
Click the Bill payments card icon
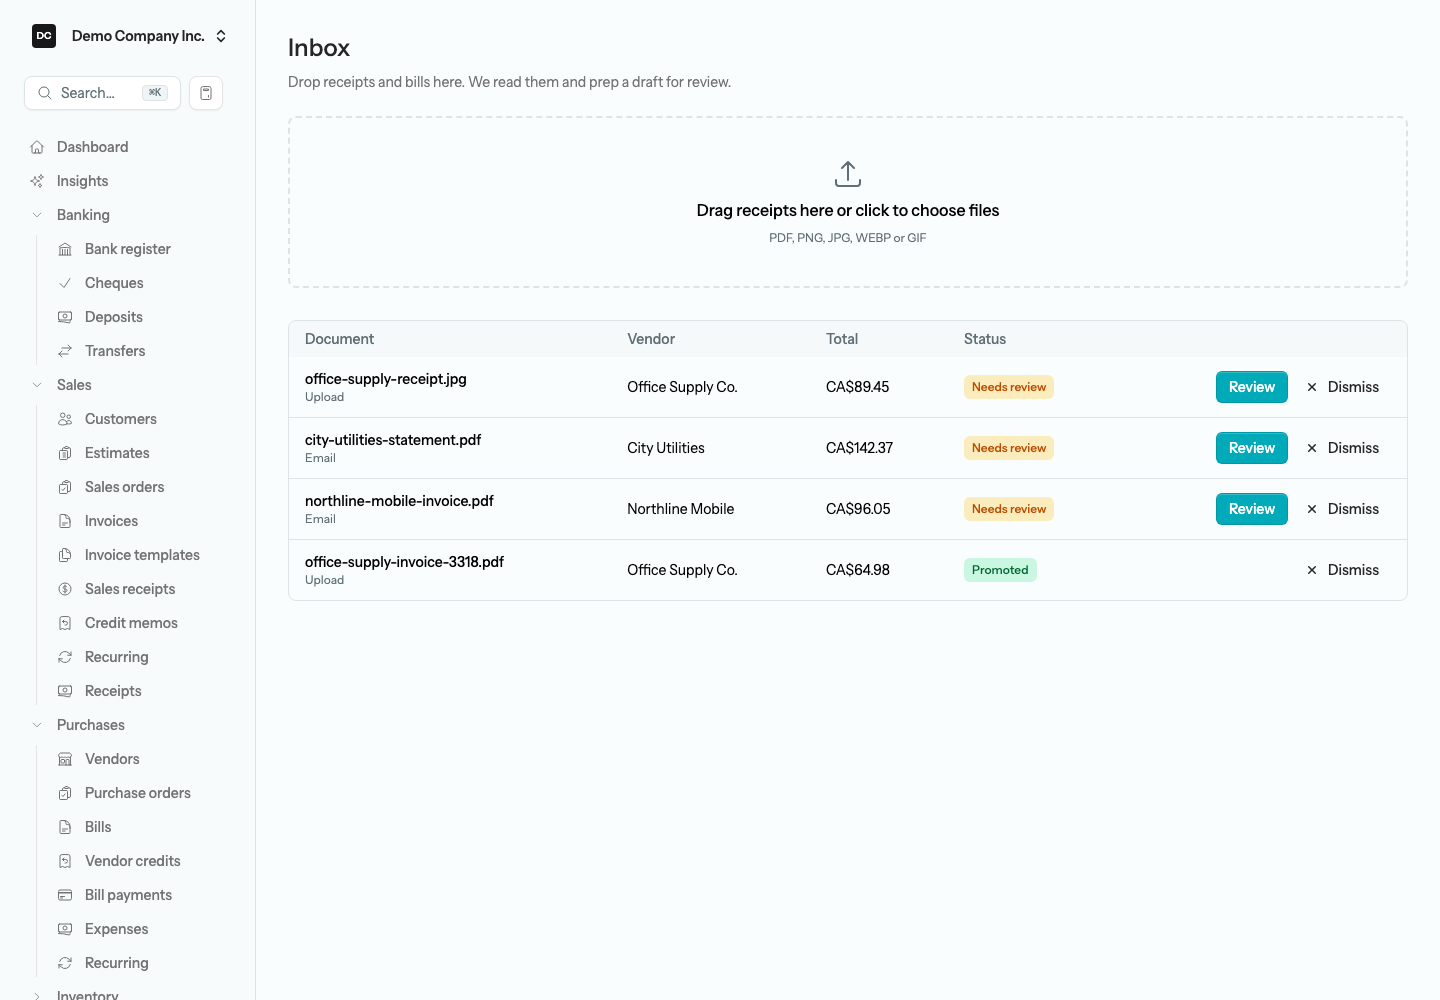pyautogui.click(x=65, y=895)
